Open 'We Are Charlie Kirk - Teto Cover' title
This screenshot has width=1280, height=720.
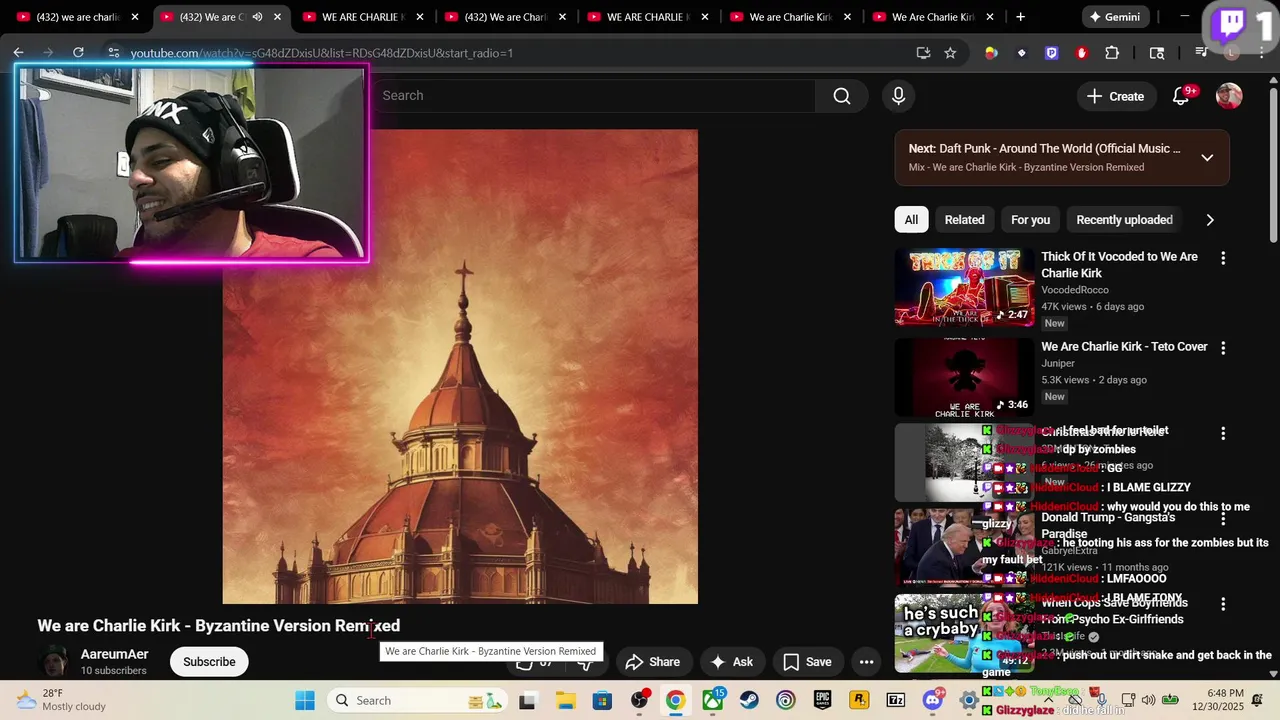point(1124,347)
